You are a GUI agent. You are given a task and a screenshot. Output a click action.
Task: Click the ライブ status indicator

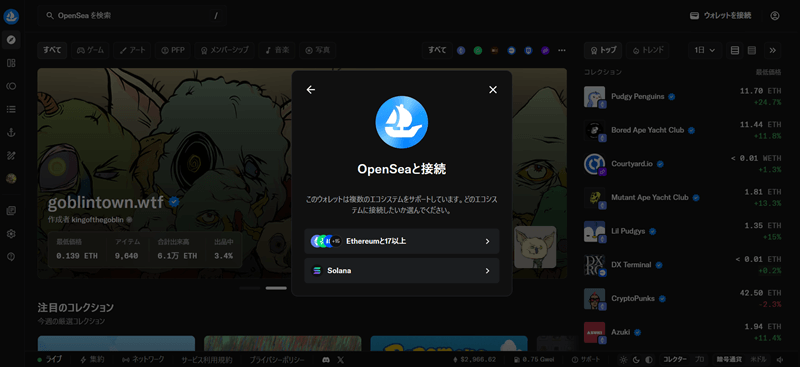(x=49, y=359)
